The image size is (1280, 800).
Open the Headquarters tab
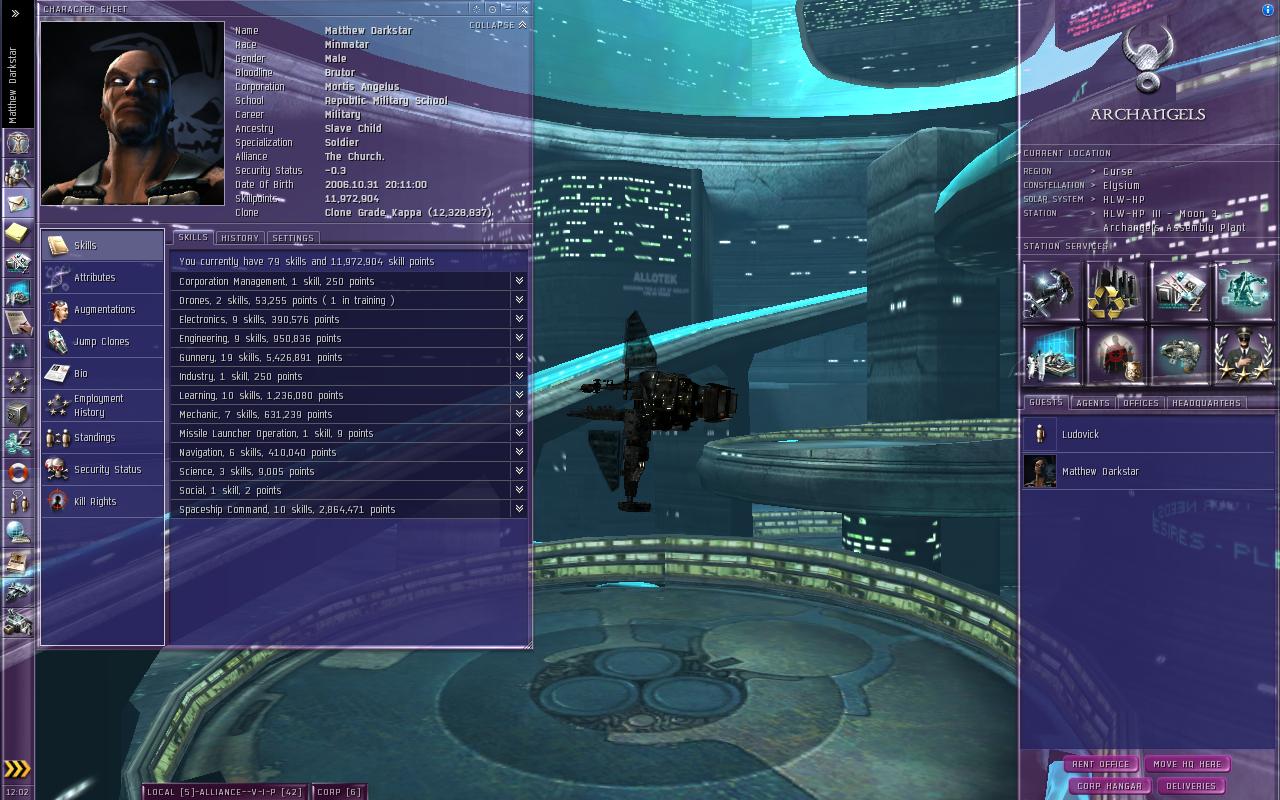1206,403
